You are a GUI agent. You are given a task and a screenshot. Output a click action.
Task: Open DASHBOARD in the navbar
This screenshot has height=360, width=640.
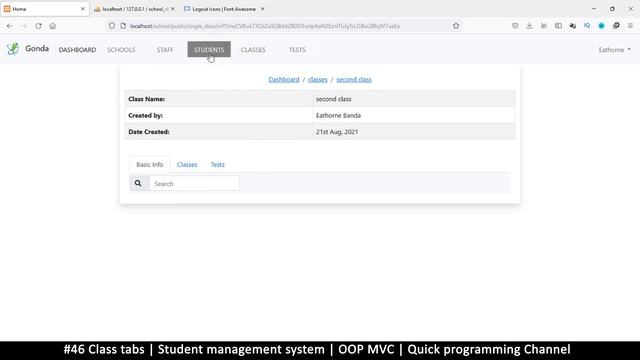click(x=78, y=50)
